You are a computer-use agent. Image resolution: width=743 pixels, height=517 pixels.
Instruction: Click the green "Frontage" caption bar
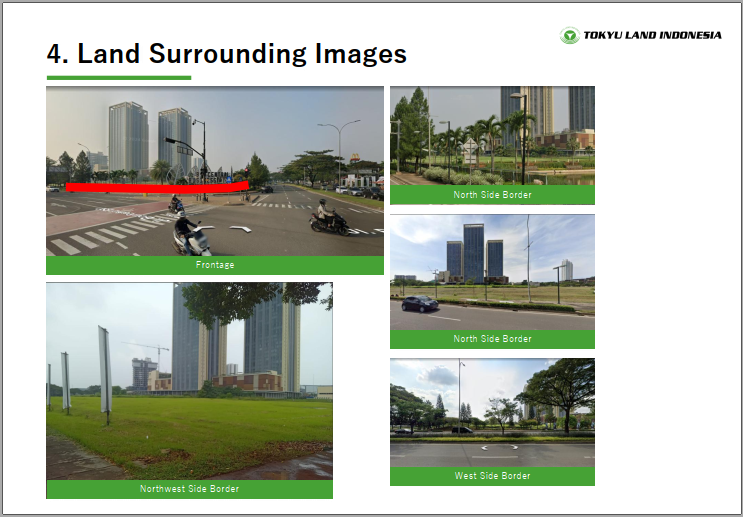214,265
